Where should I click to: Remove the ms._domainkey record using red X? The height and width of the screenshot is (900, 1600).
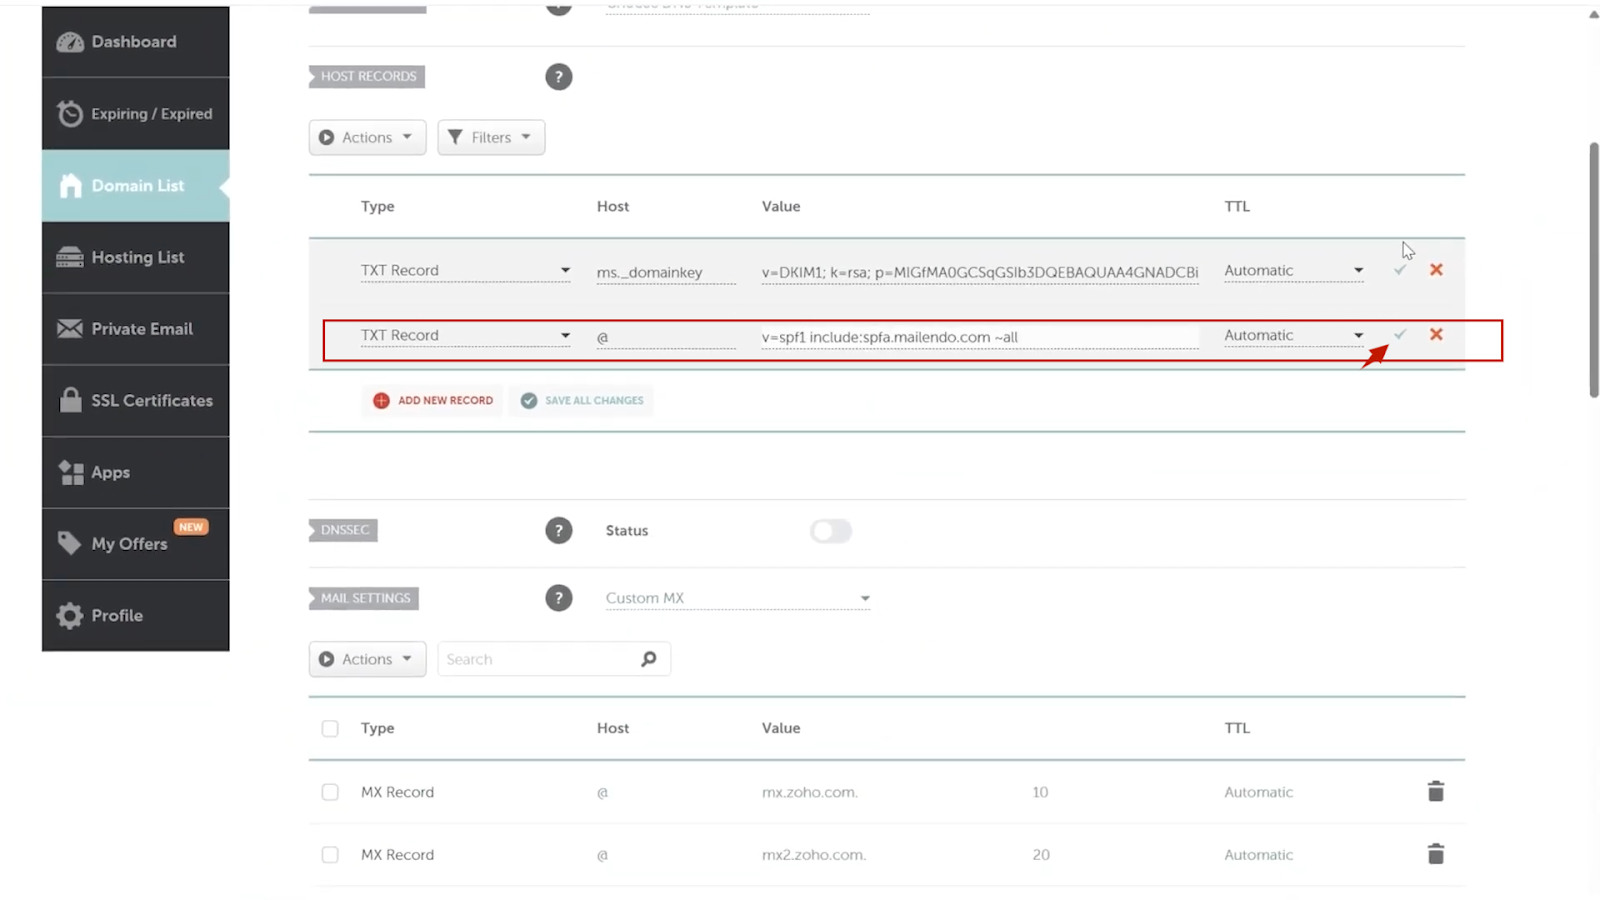click(1436, 270)
